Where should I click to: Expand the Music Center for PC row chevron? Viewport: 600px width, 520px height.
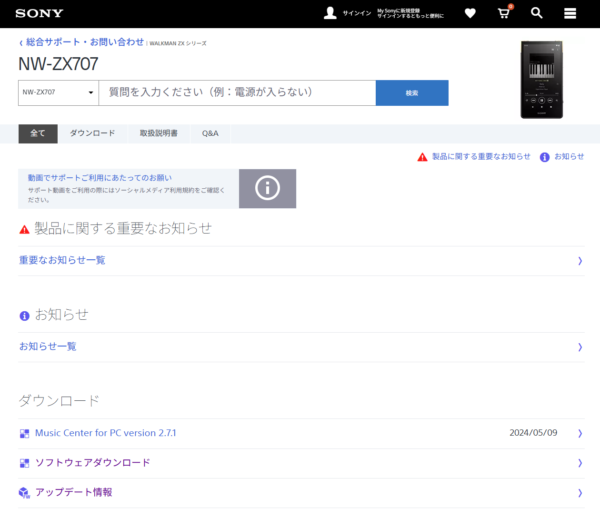click(x=580, y=433)
